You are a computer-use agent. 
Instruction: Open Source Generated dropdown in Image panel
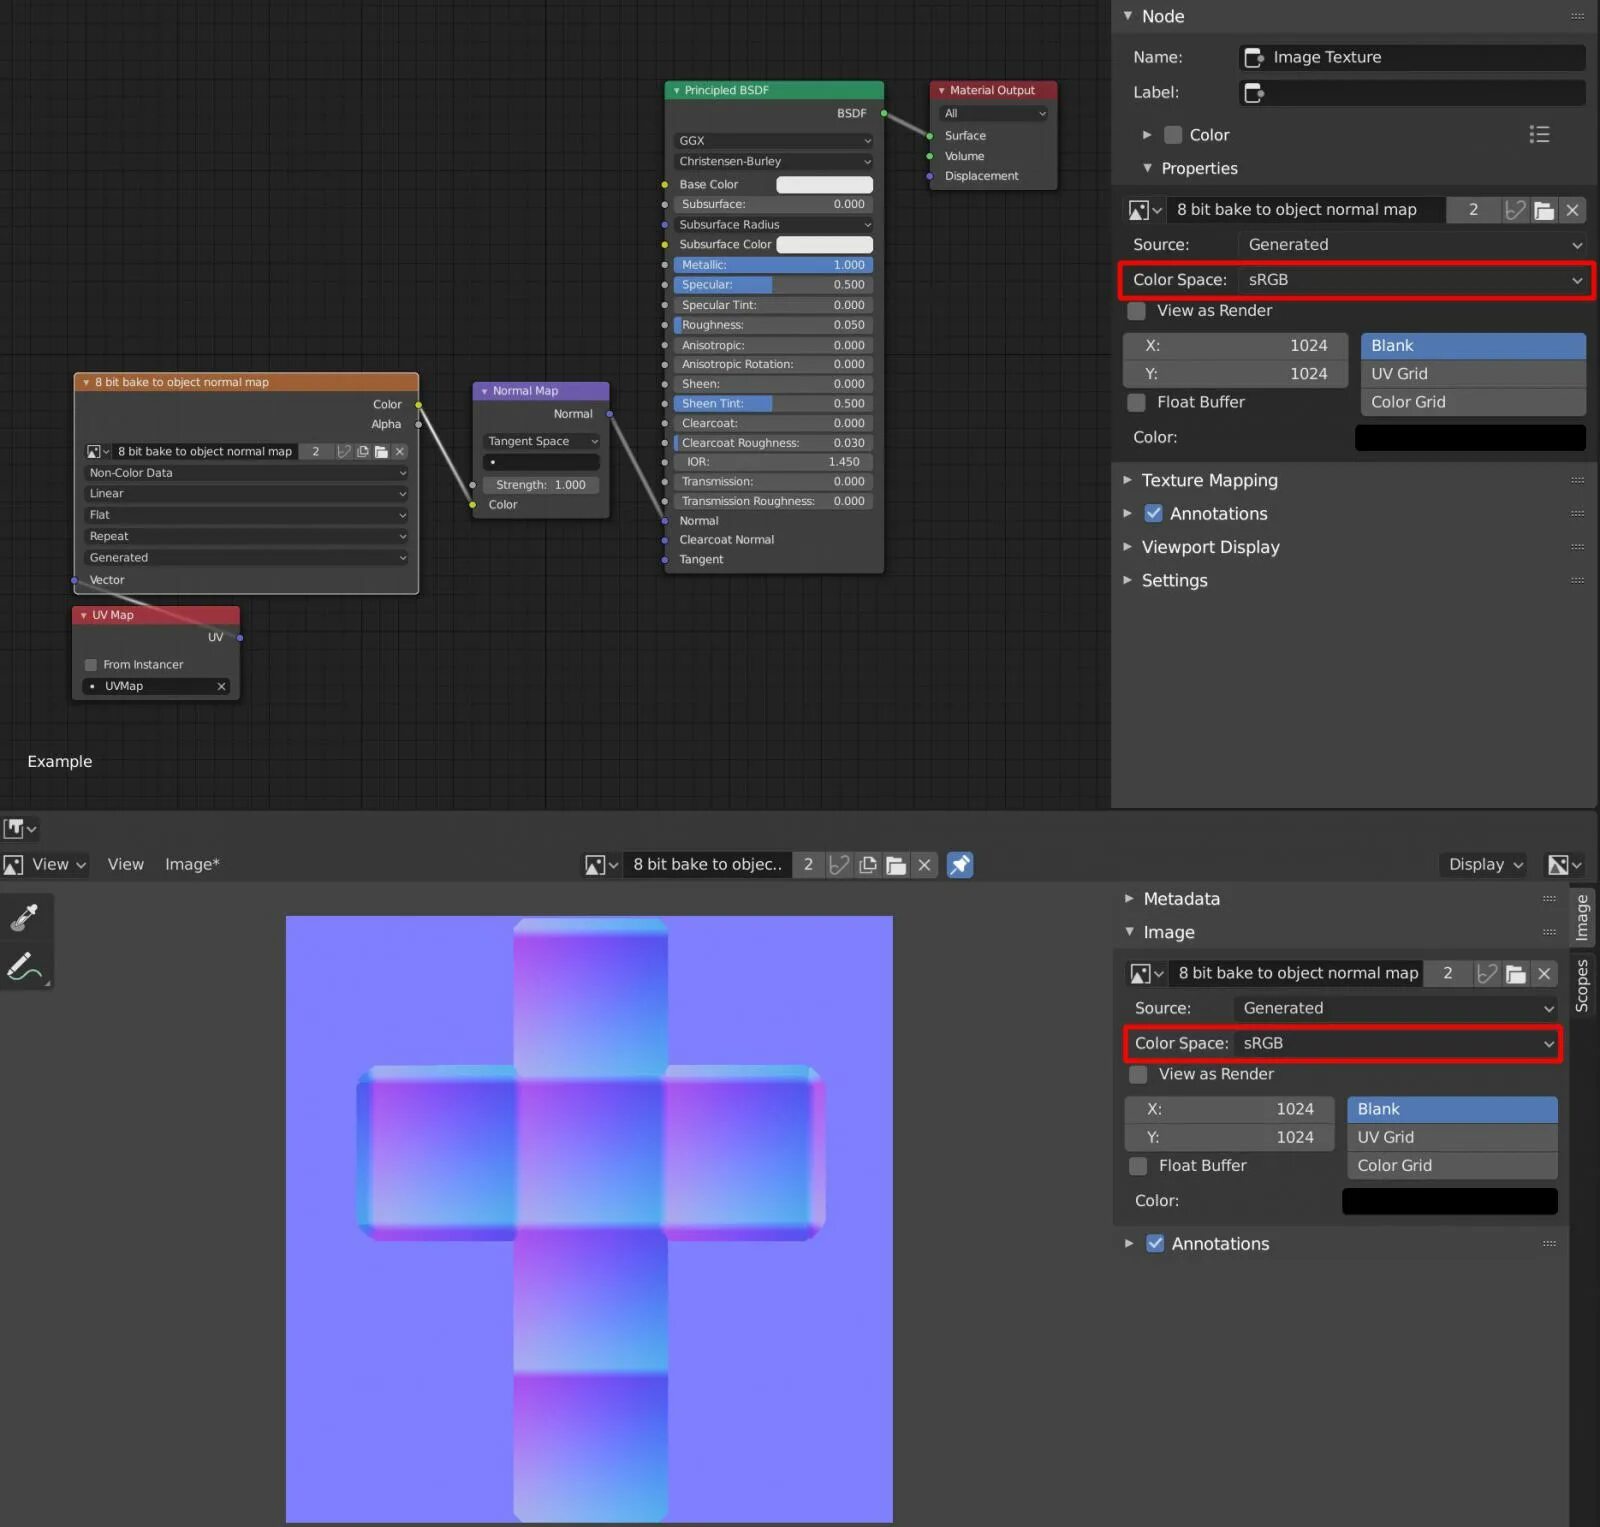click(1396, 1009)
